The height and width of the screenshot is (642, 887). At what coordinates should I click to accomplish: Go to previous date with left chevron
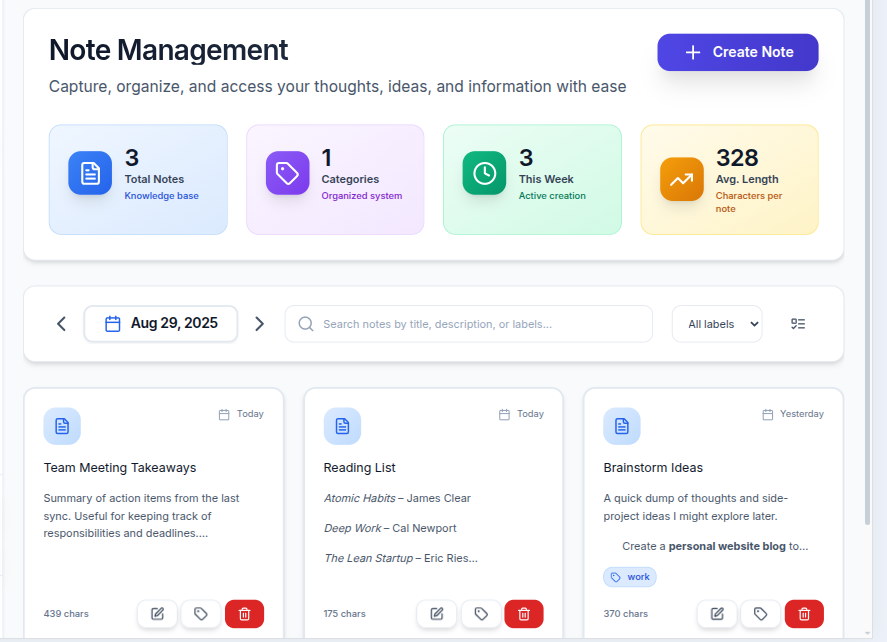[x=62, y=324]
